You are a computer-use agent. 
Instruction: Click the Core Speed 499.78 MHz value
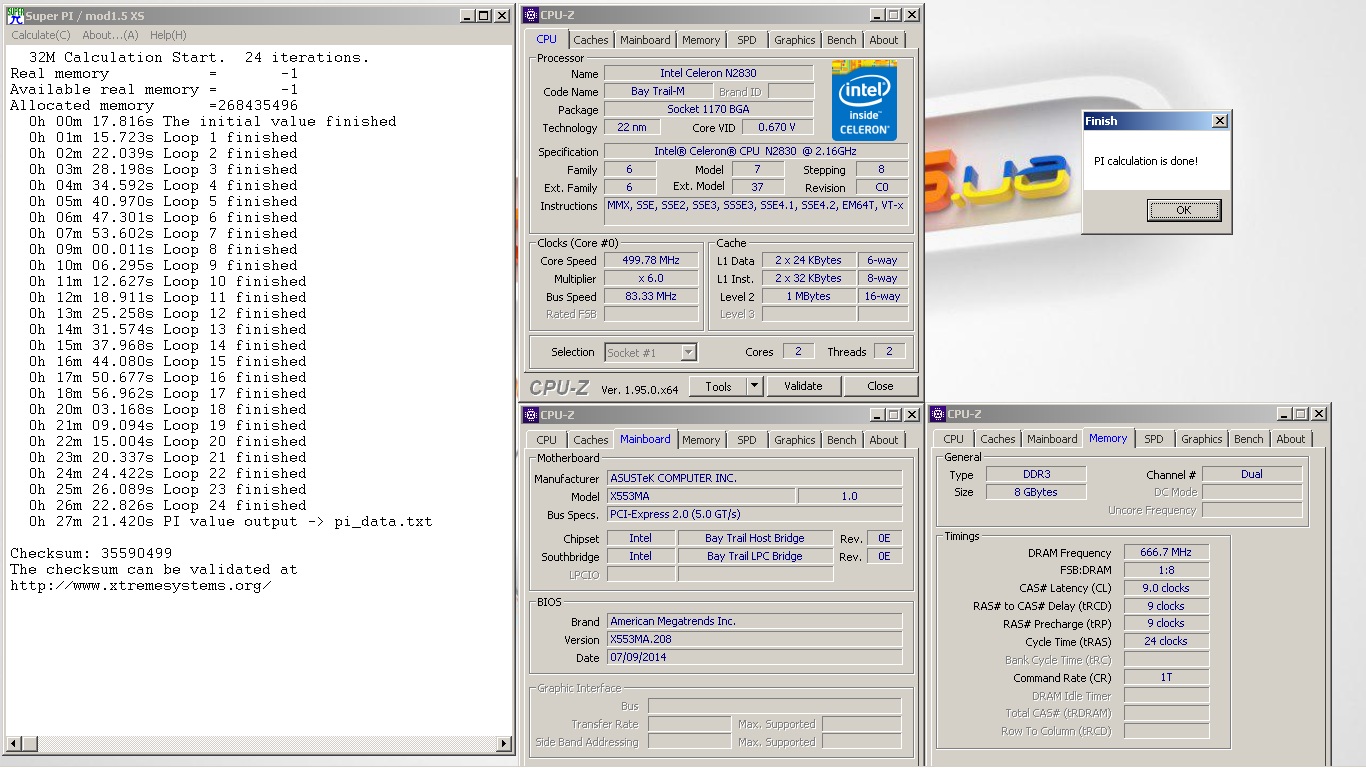(650, 260)
